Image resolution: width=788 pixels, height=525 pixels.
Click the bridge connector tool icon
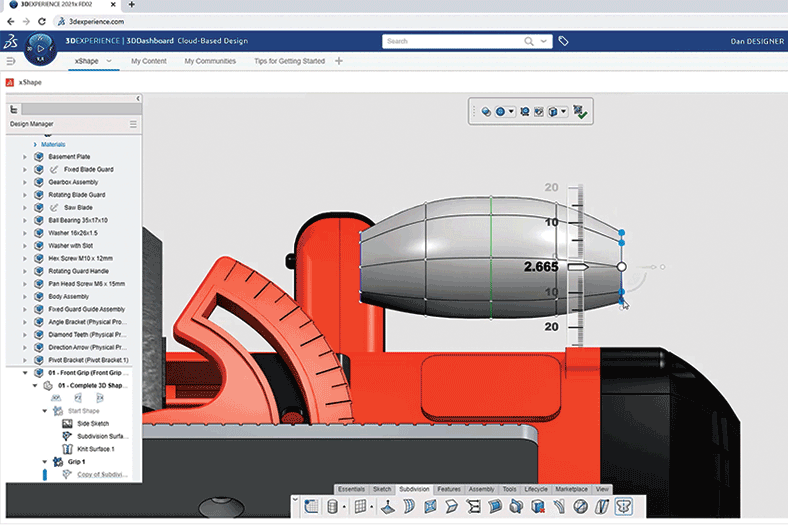point(473,506)
